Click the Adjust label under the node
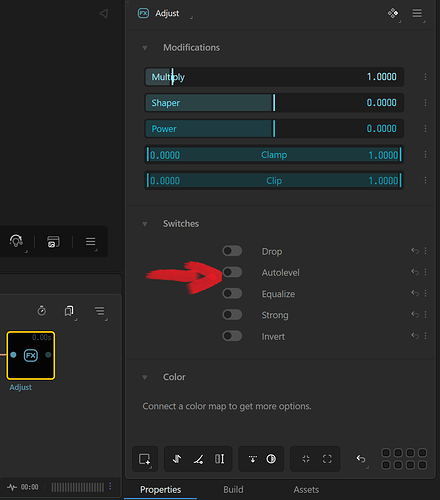The height and width of the screenshot is (500, 440). click(x=21, y=387)
